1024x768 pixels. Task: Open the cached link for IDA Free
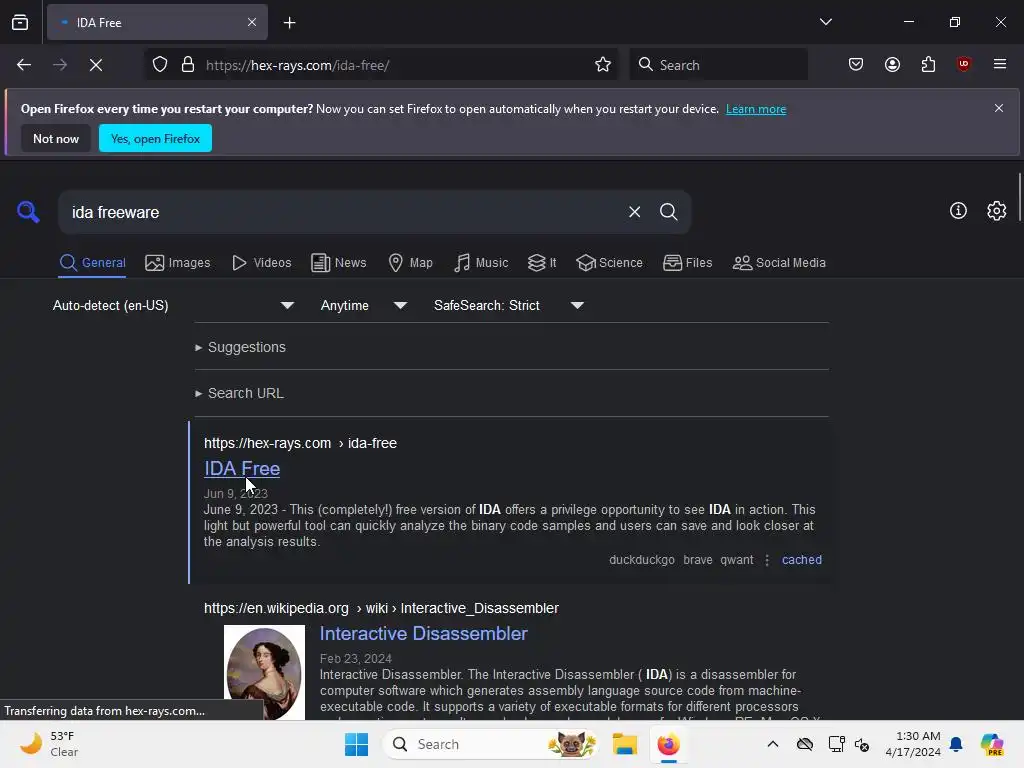pyautogui.click(x=801, y=560)
